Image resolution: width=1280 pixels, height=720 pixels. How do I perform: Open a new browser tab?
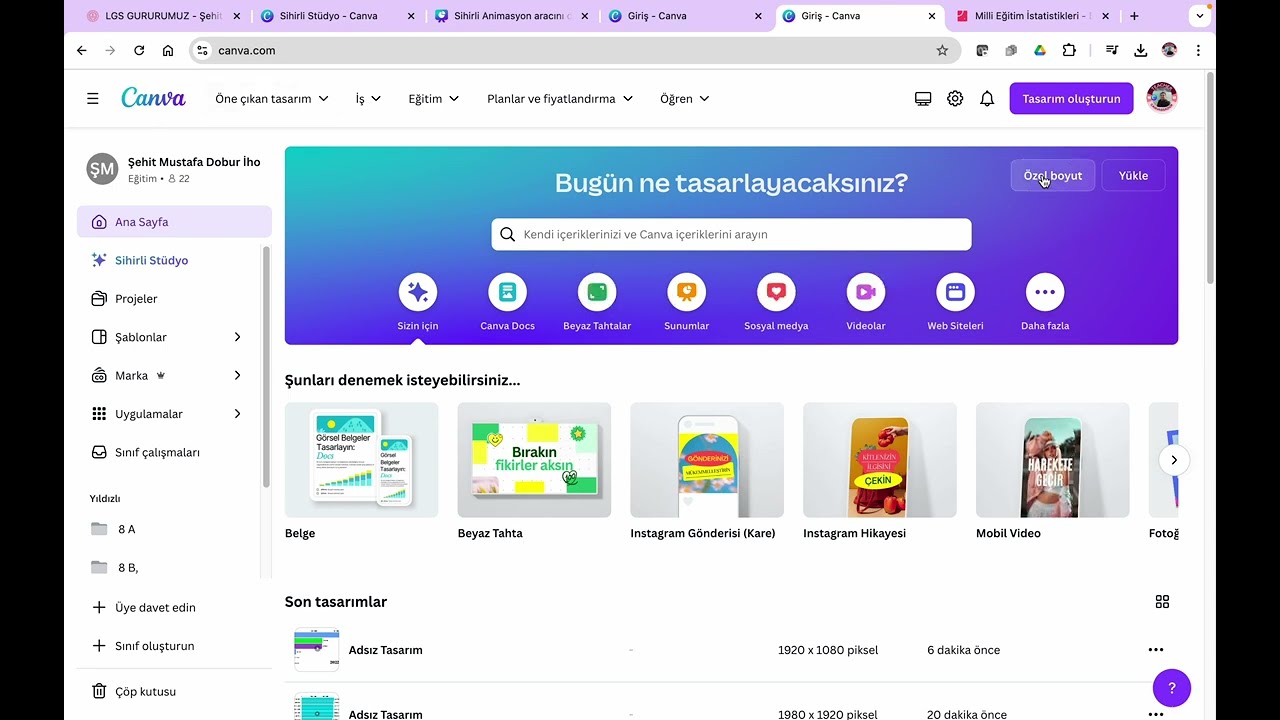click(1134, 16)
